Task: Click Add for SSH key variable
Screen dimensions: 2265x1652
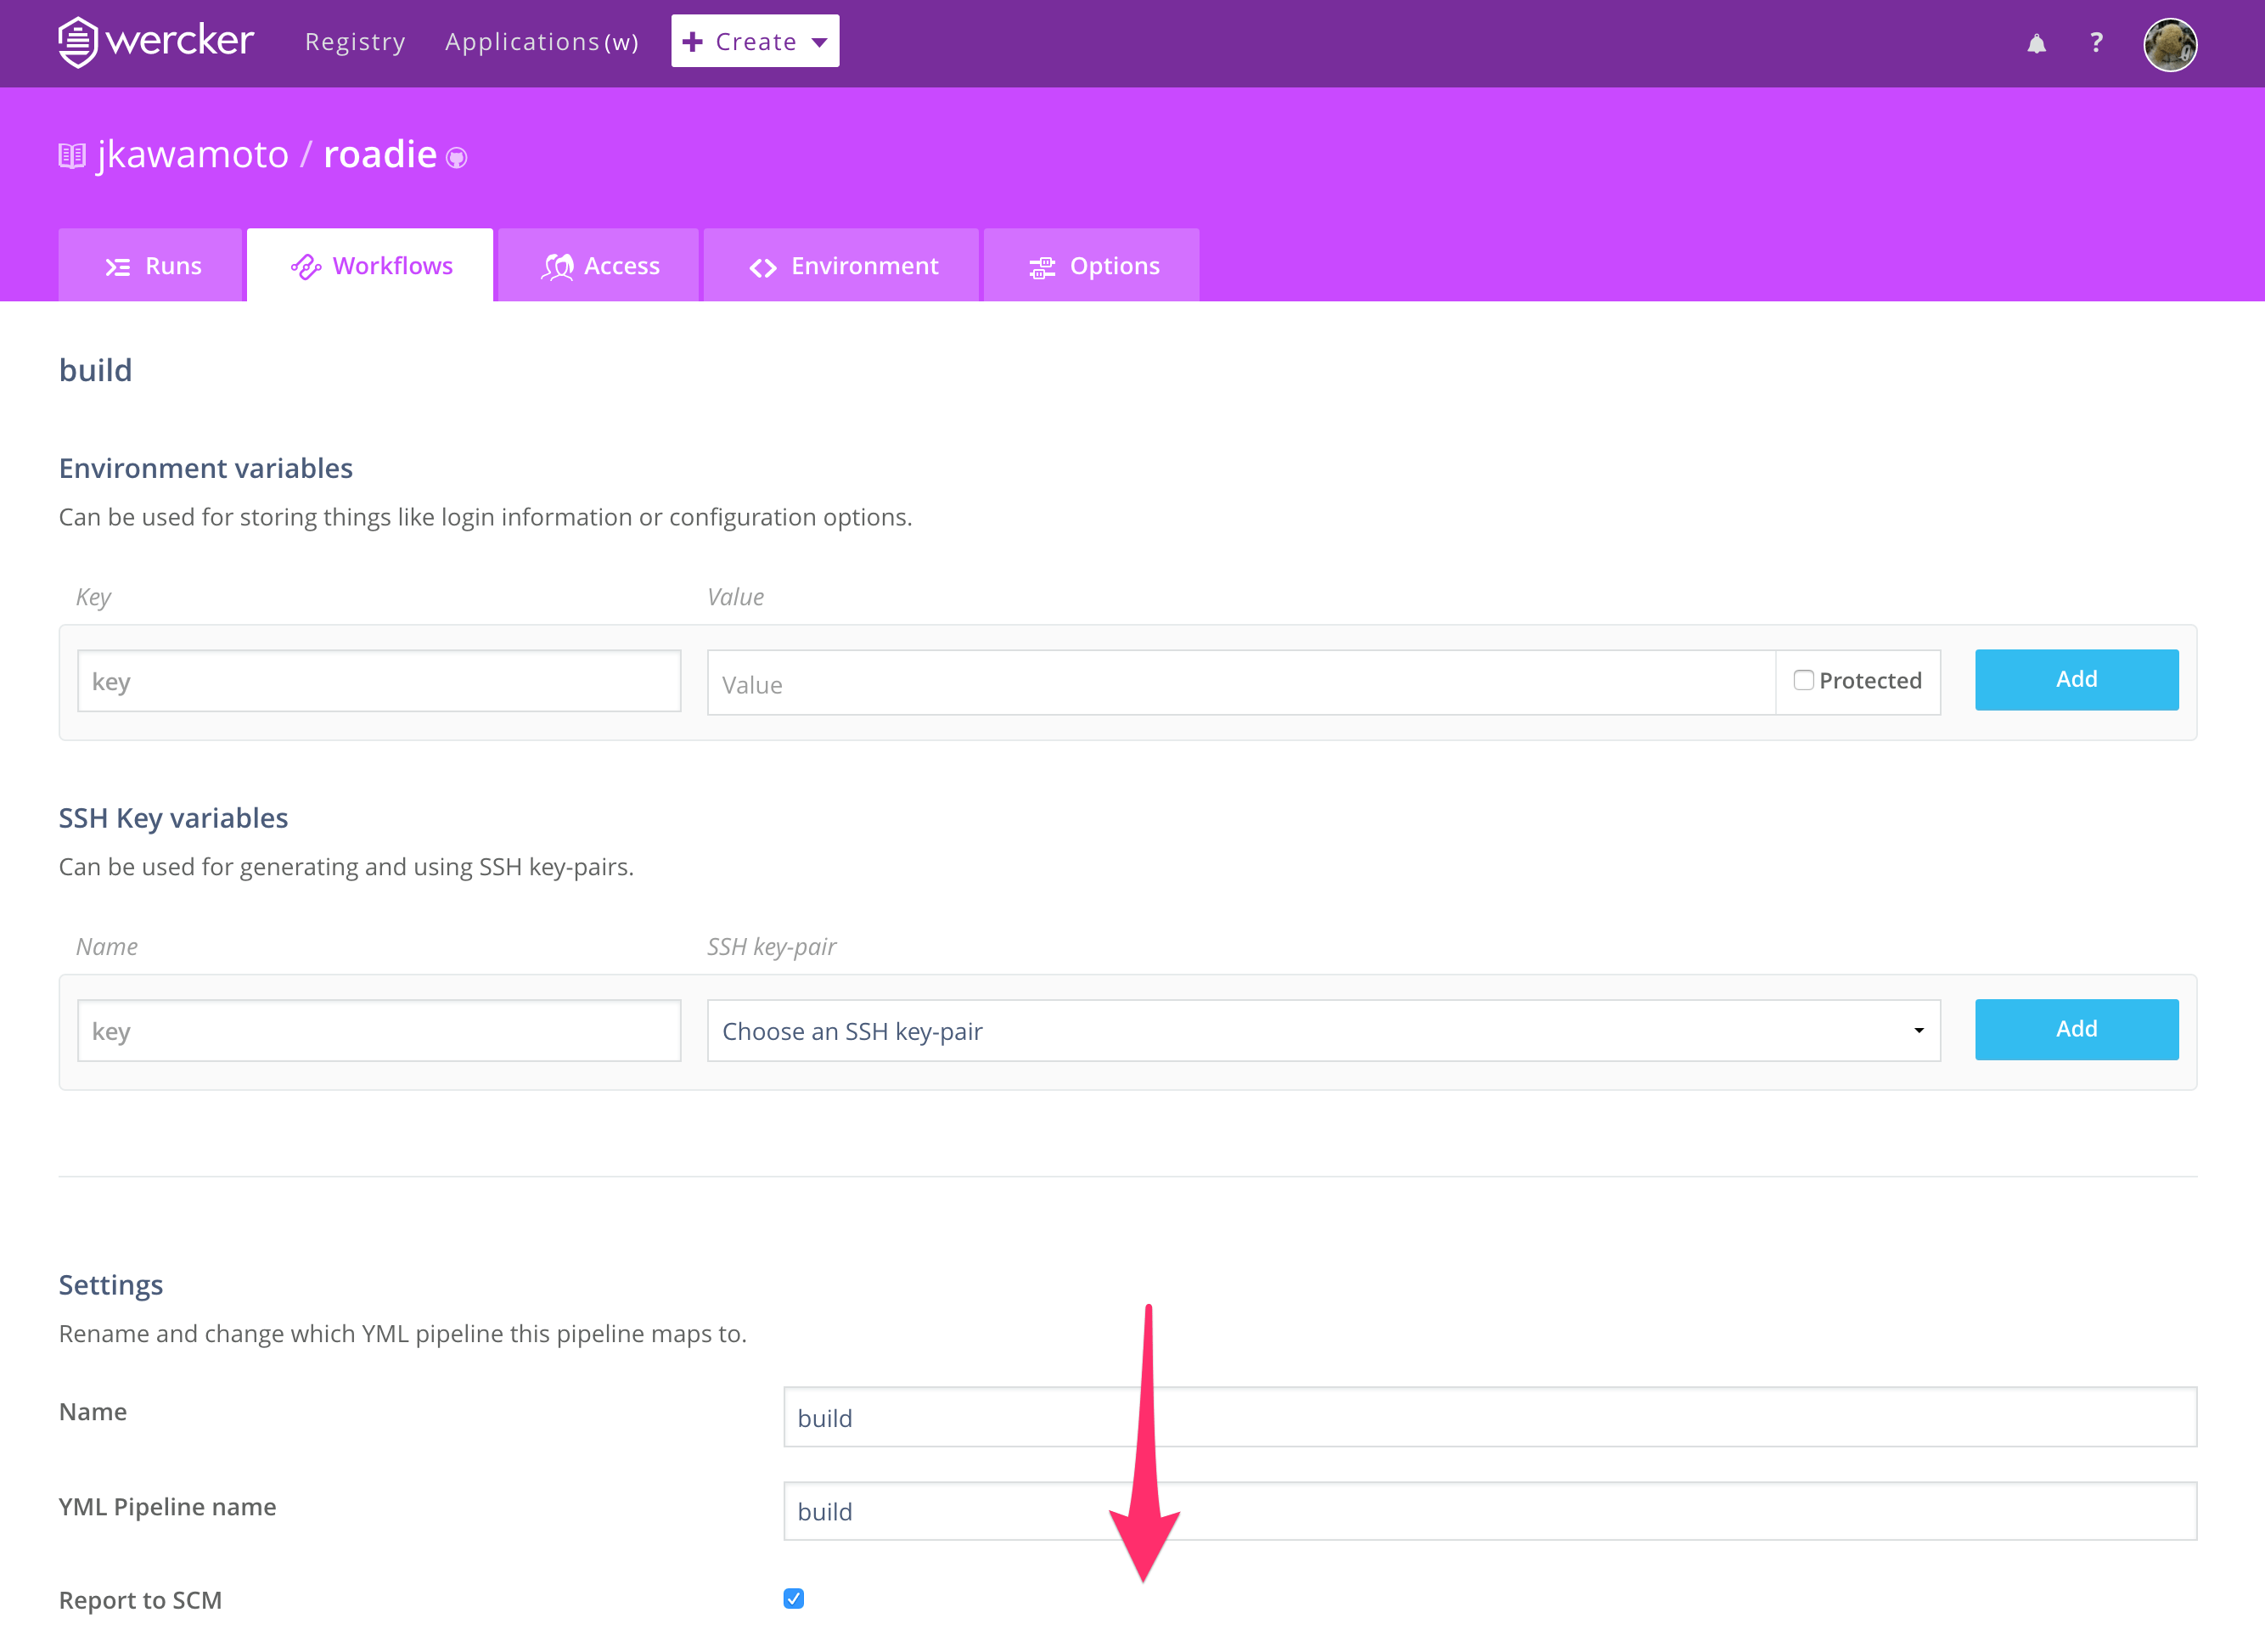Action: [2076, 1029]
